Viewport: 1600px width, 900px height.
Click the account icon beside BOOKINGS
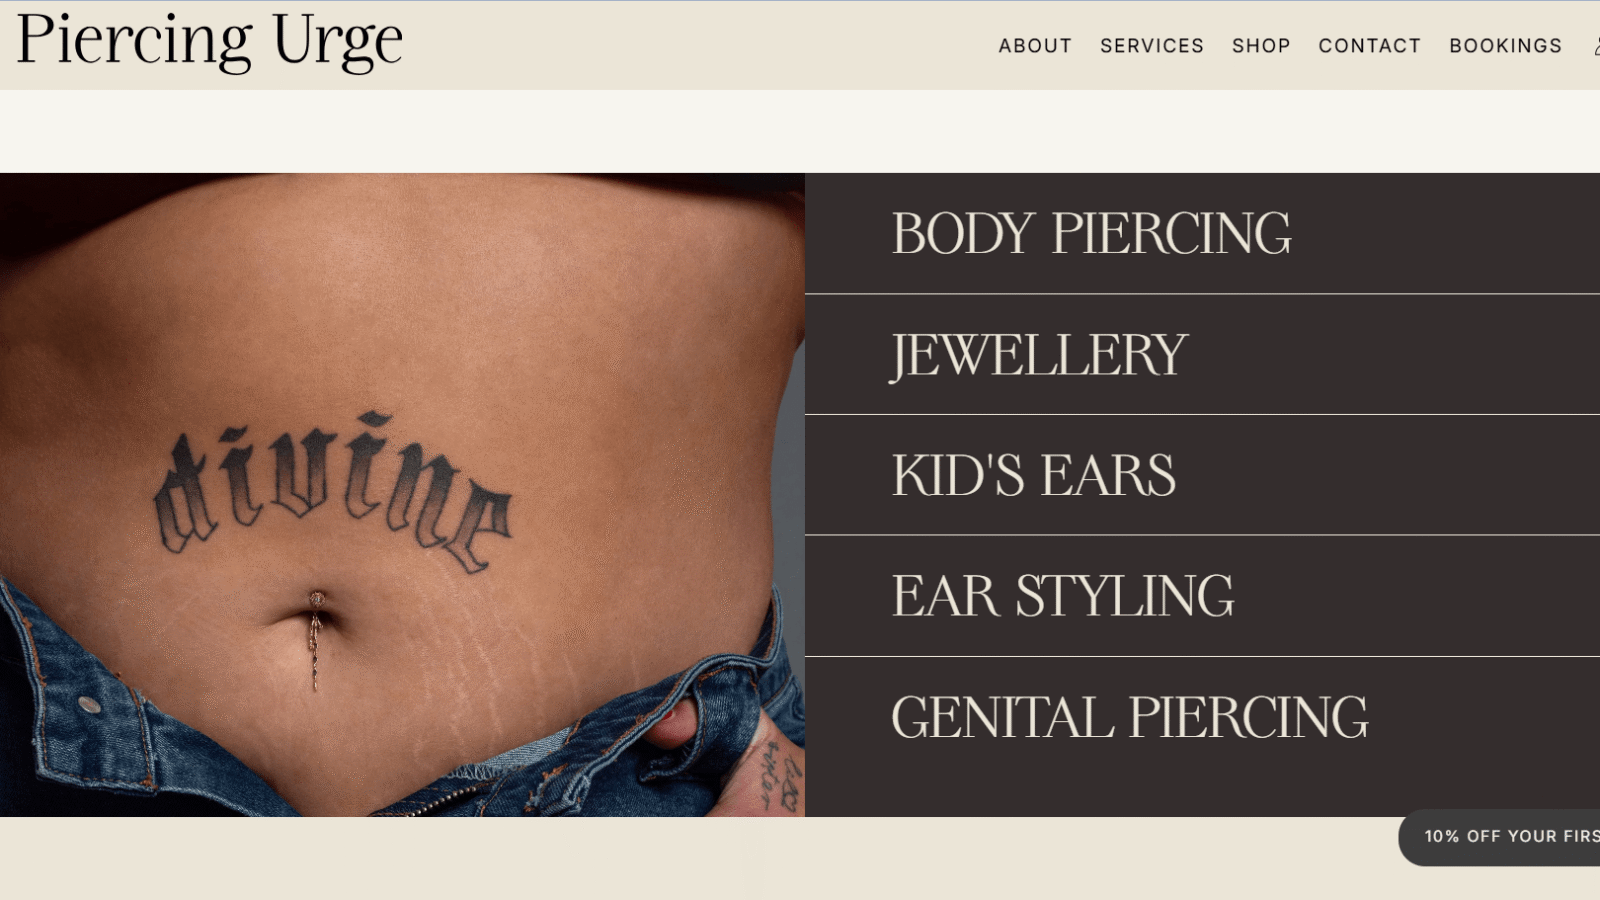[x=1596, y=46]
